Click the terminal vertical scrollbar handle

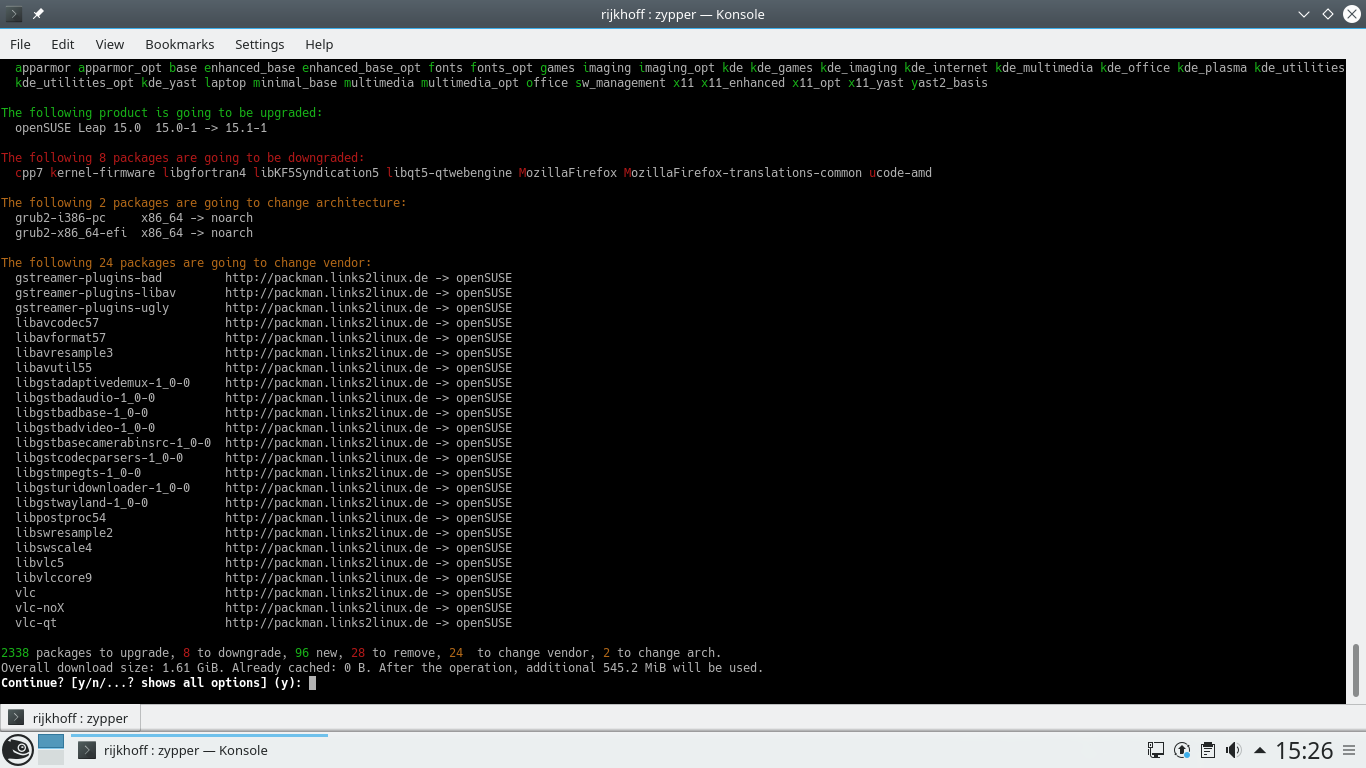tap(1356, 672)
